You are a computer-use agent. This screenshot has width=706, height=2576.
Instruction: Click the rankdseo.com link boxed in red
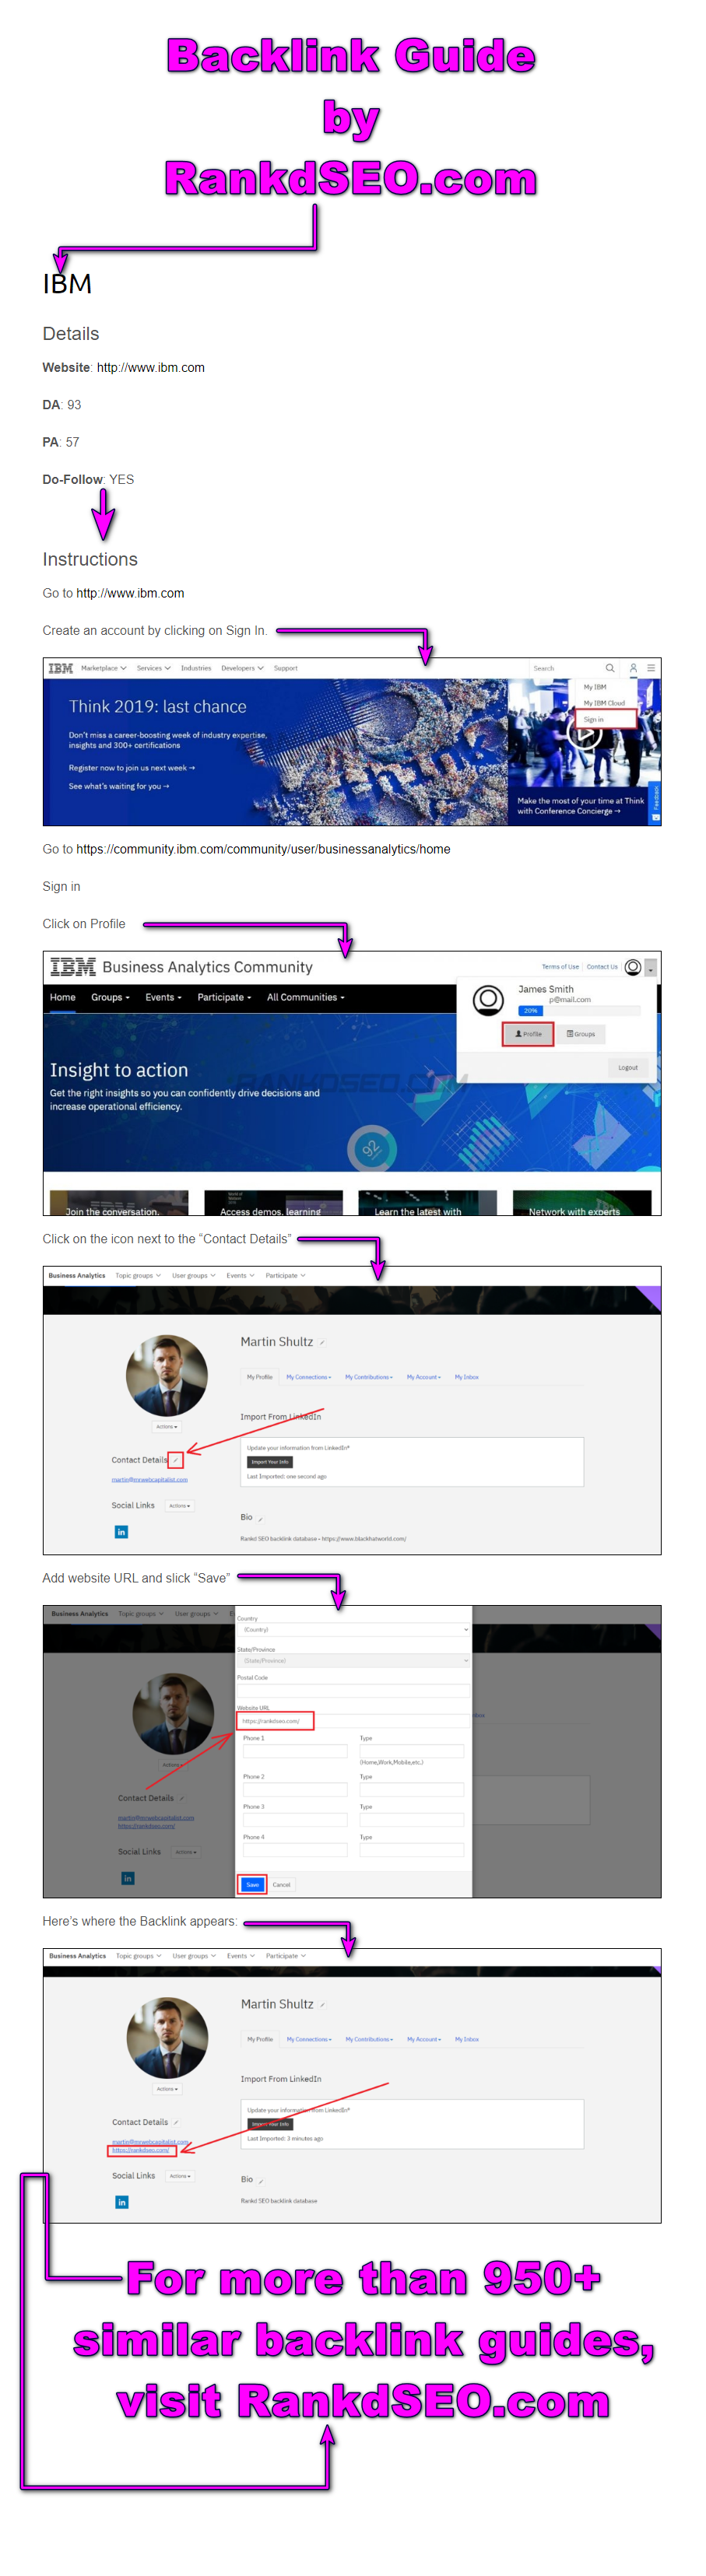[141, 2150]
